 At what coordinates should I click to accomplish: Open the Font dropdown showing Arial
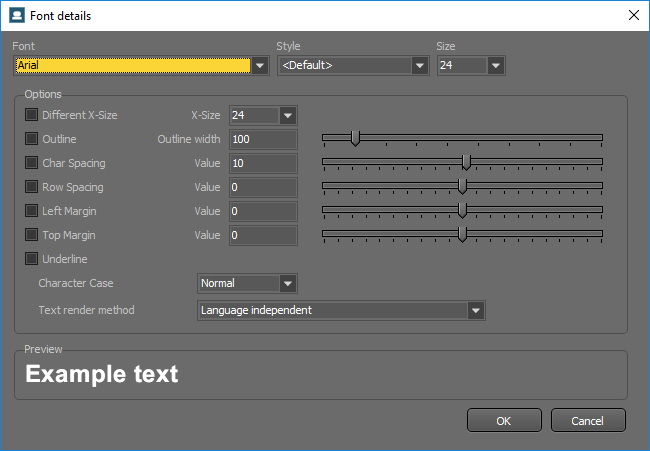260,65
